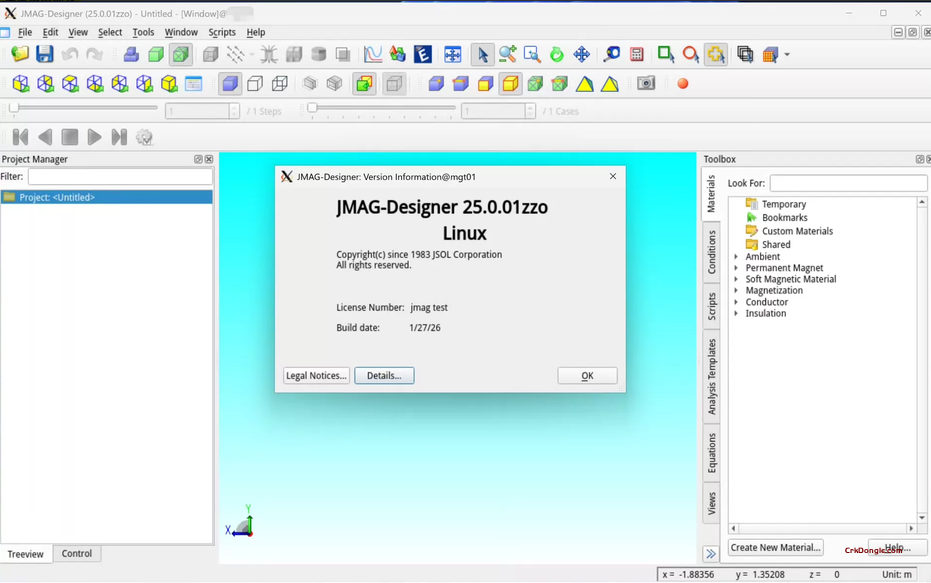Click the undo arrow in the toolbar
This screenshot has height=583, width=931.
click(x=69, y=55)
